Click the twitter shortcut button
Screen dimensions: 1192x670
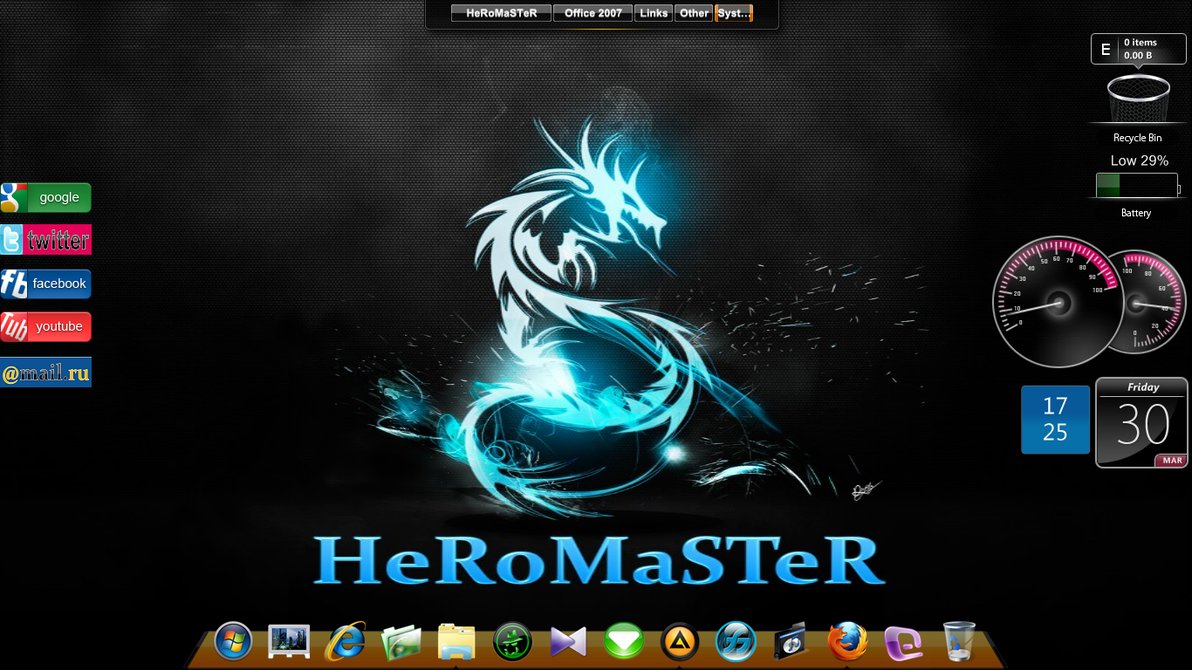tap(46, 240)
